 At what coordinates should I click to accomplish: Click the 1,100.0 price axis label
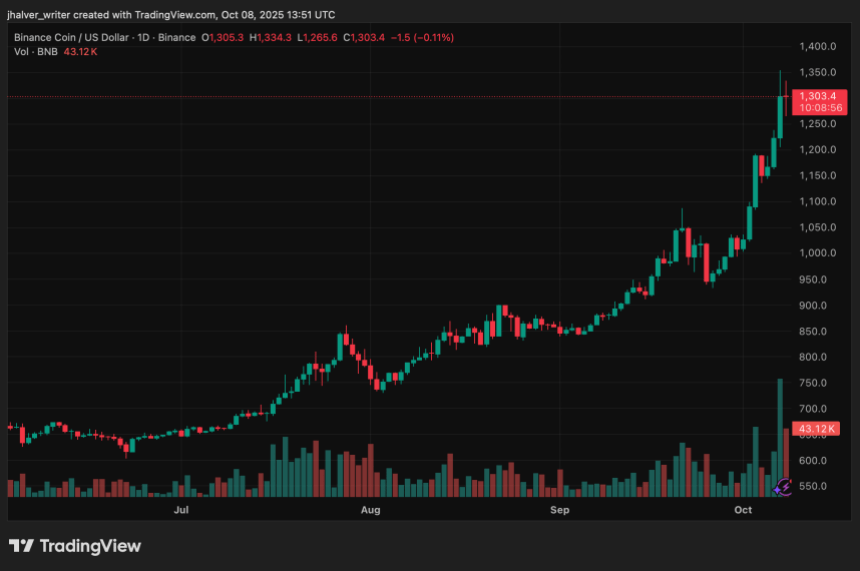[x=817, y=201]
